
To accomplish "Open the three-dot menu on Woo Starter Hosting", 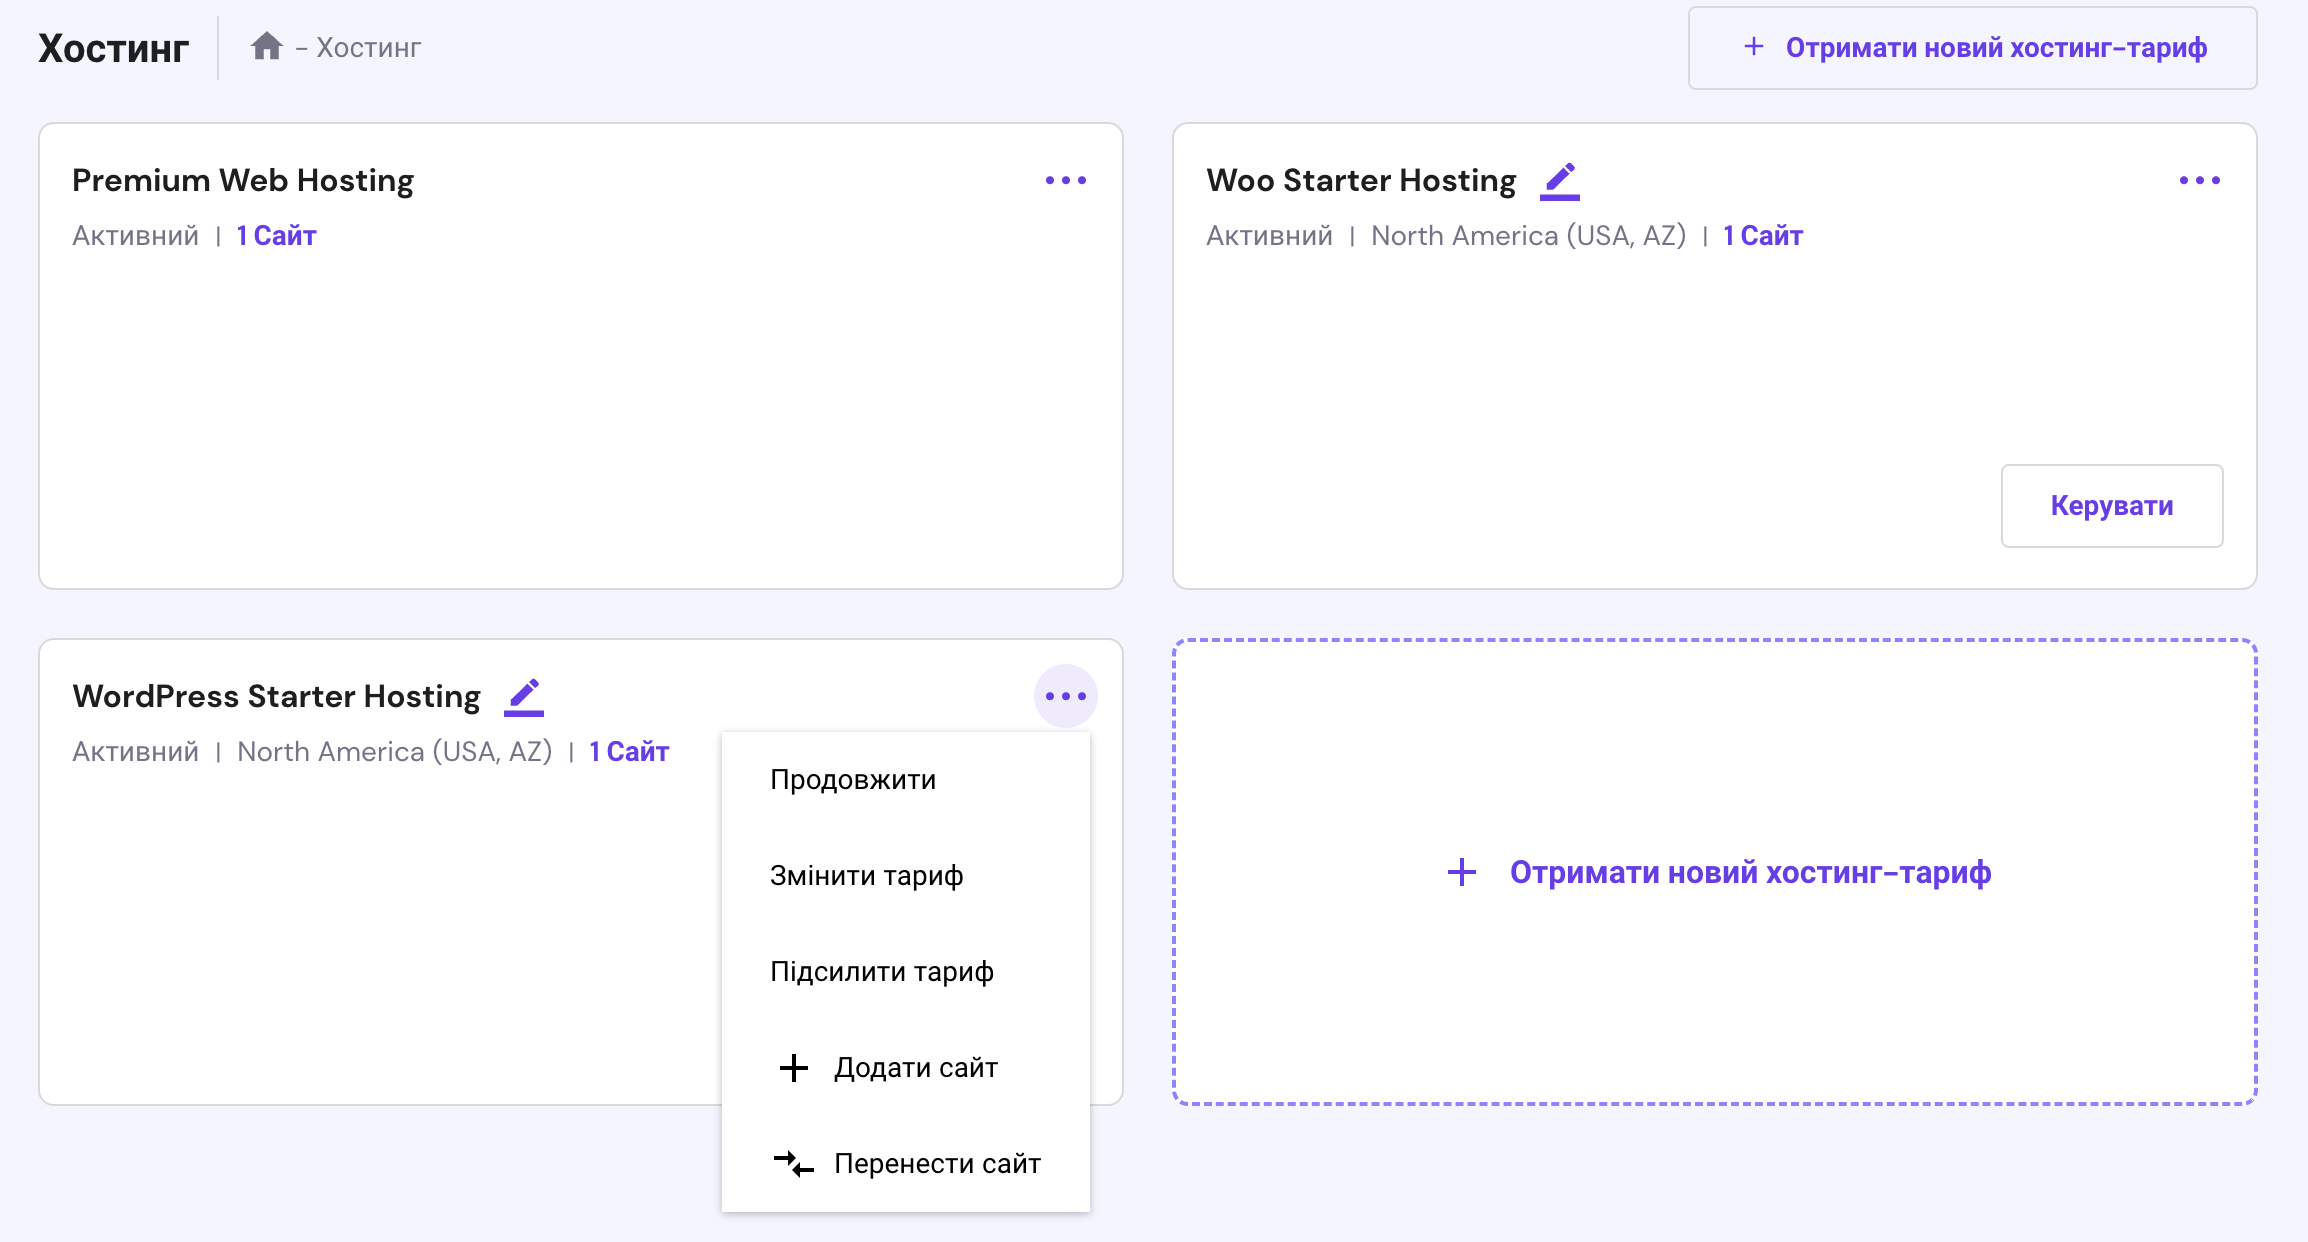I will point(2201,180).
